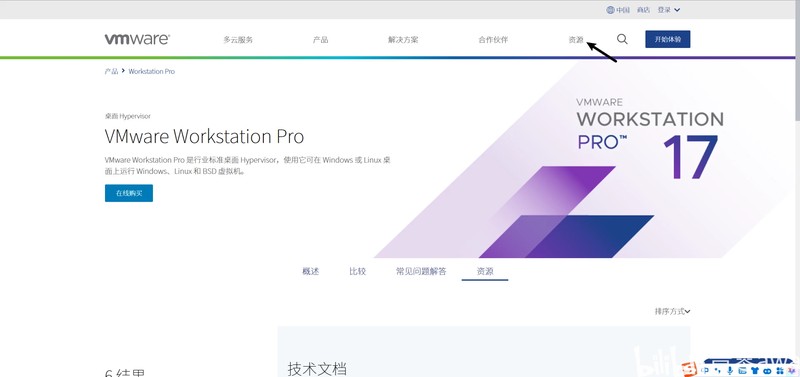The height and width of the screenshot is (377, 800).
Task: Click the globe region icon beside 中国
Action: tap(610, 10)
